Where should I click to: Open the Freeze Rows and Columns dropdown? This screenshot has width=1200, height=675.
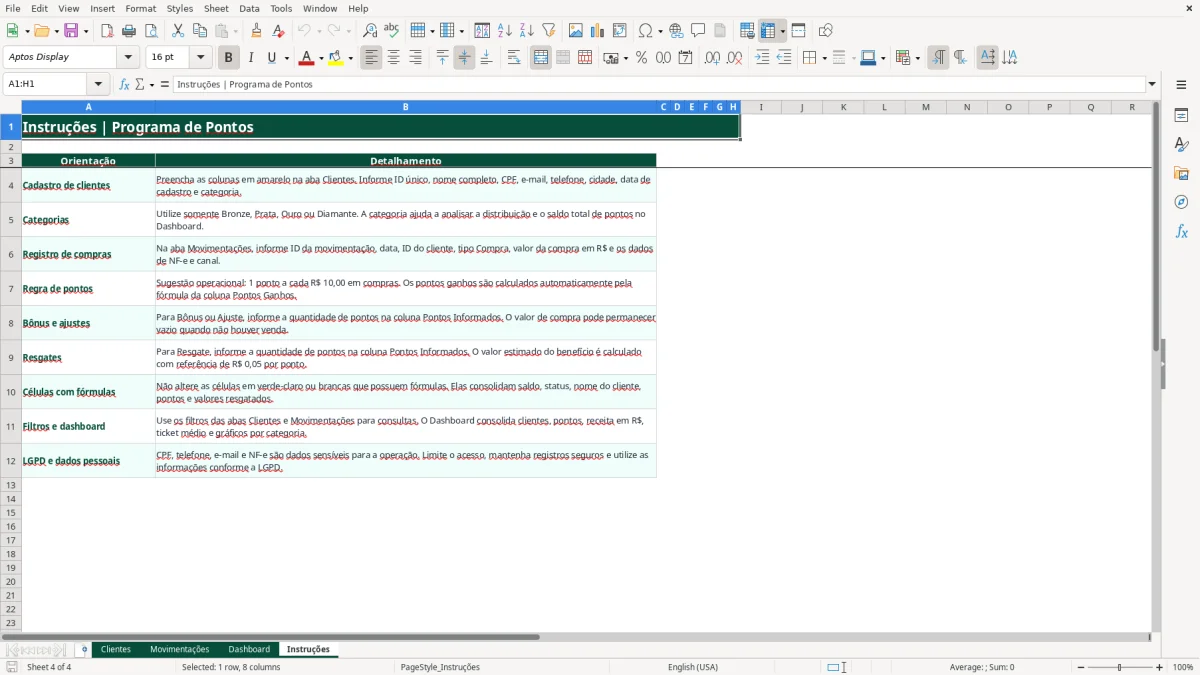click(783, 31)
